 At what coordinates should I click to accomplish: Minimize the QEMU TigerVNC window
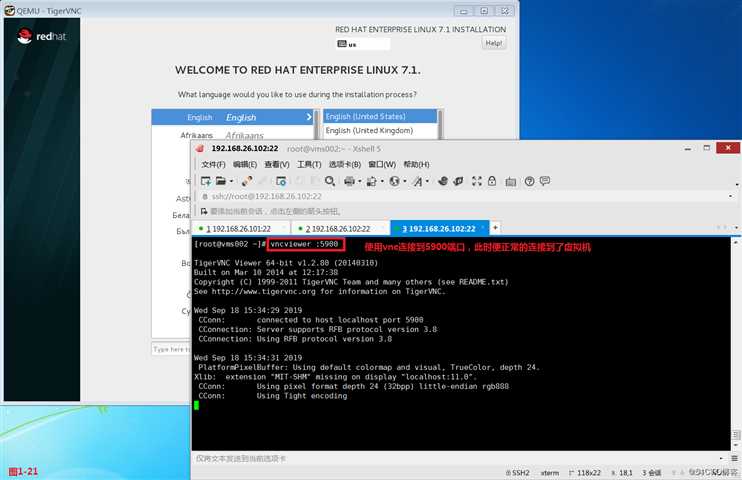[464, 11]
